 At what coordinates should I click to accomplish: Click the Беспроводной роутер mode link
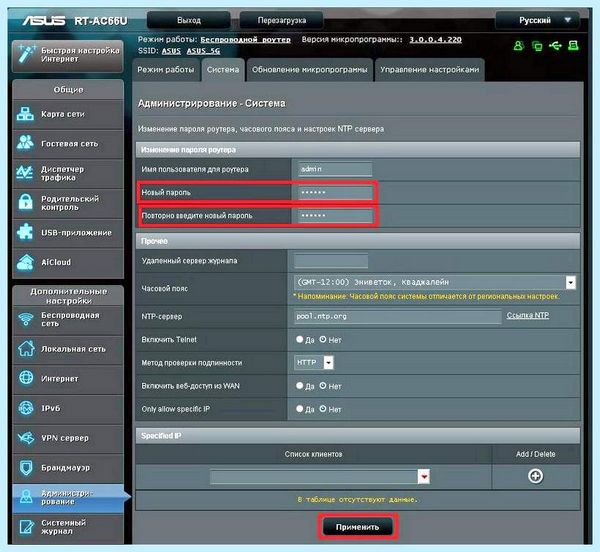click(246, 39)
